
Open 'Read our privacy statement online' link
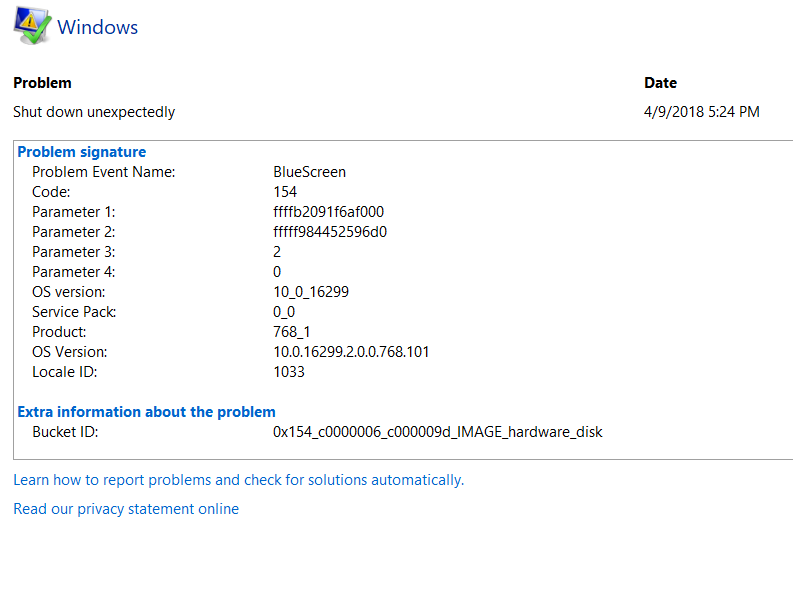[126, 508]
